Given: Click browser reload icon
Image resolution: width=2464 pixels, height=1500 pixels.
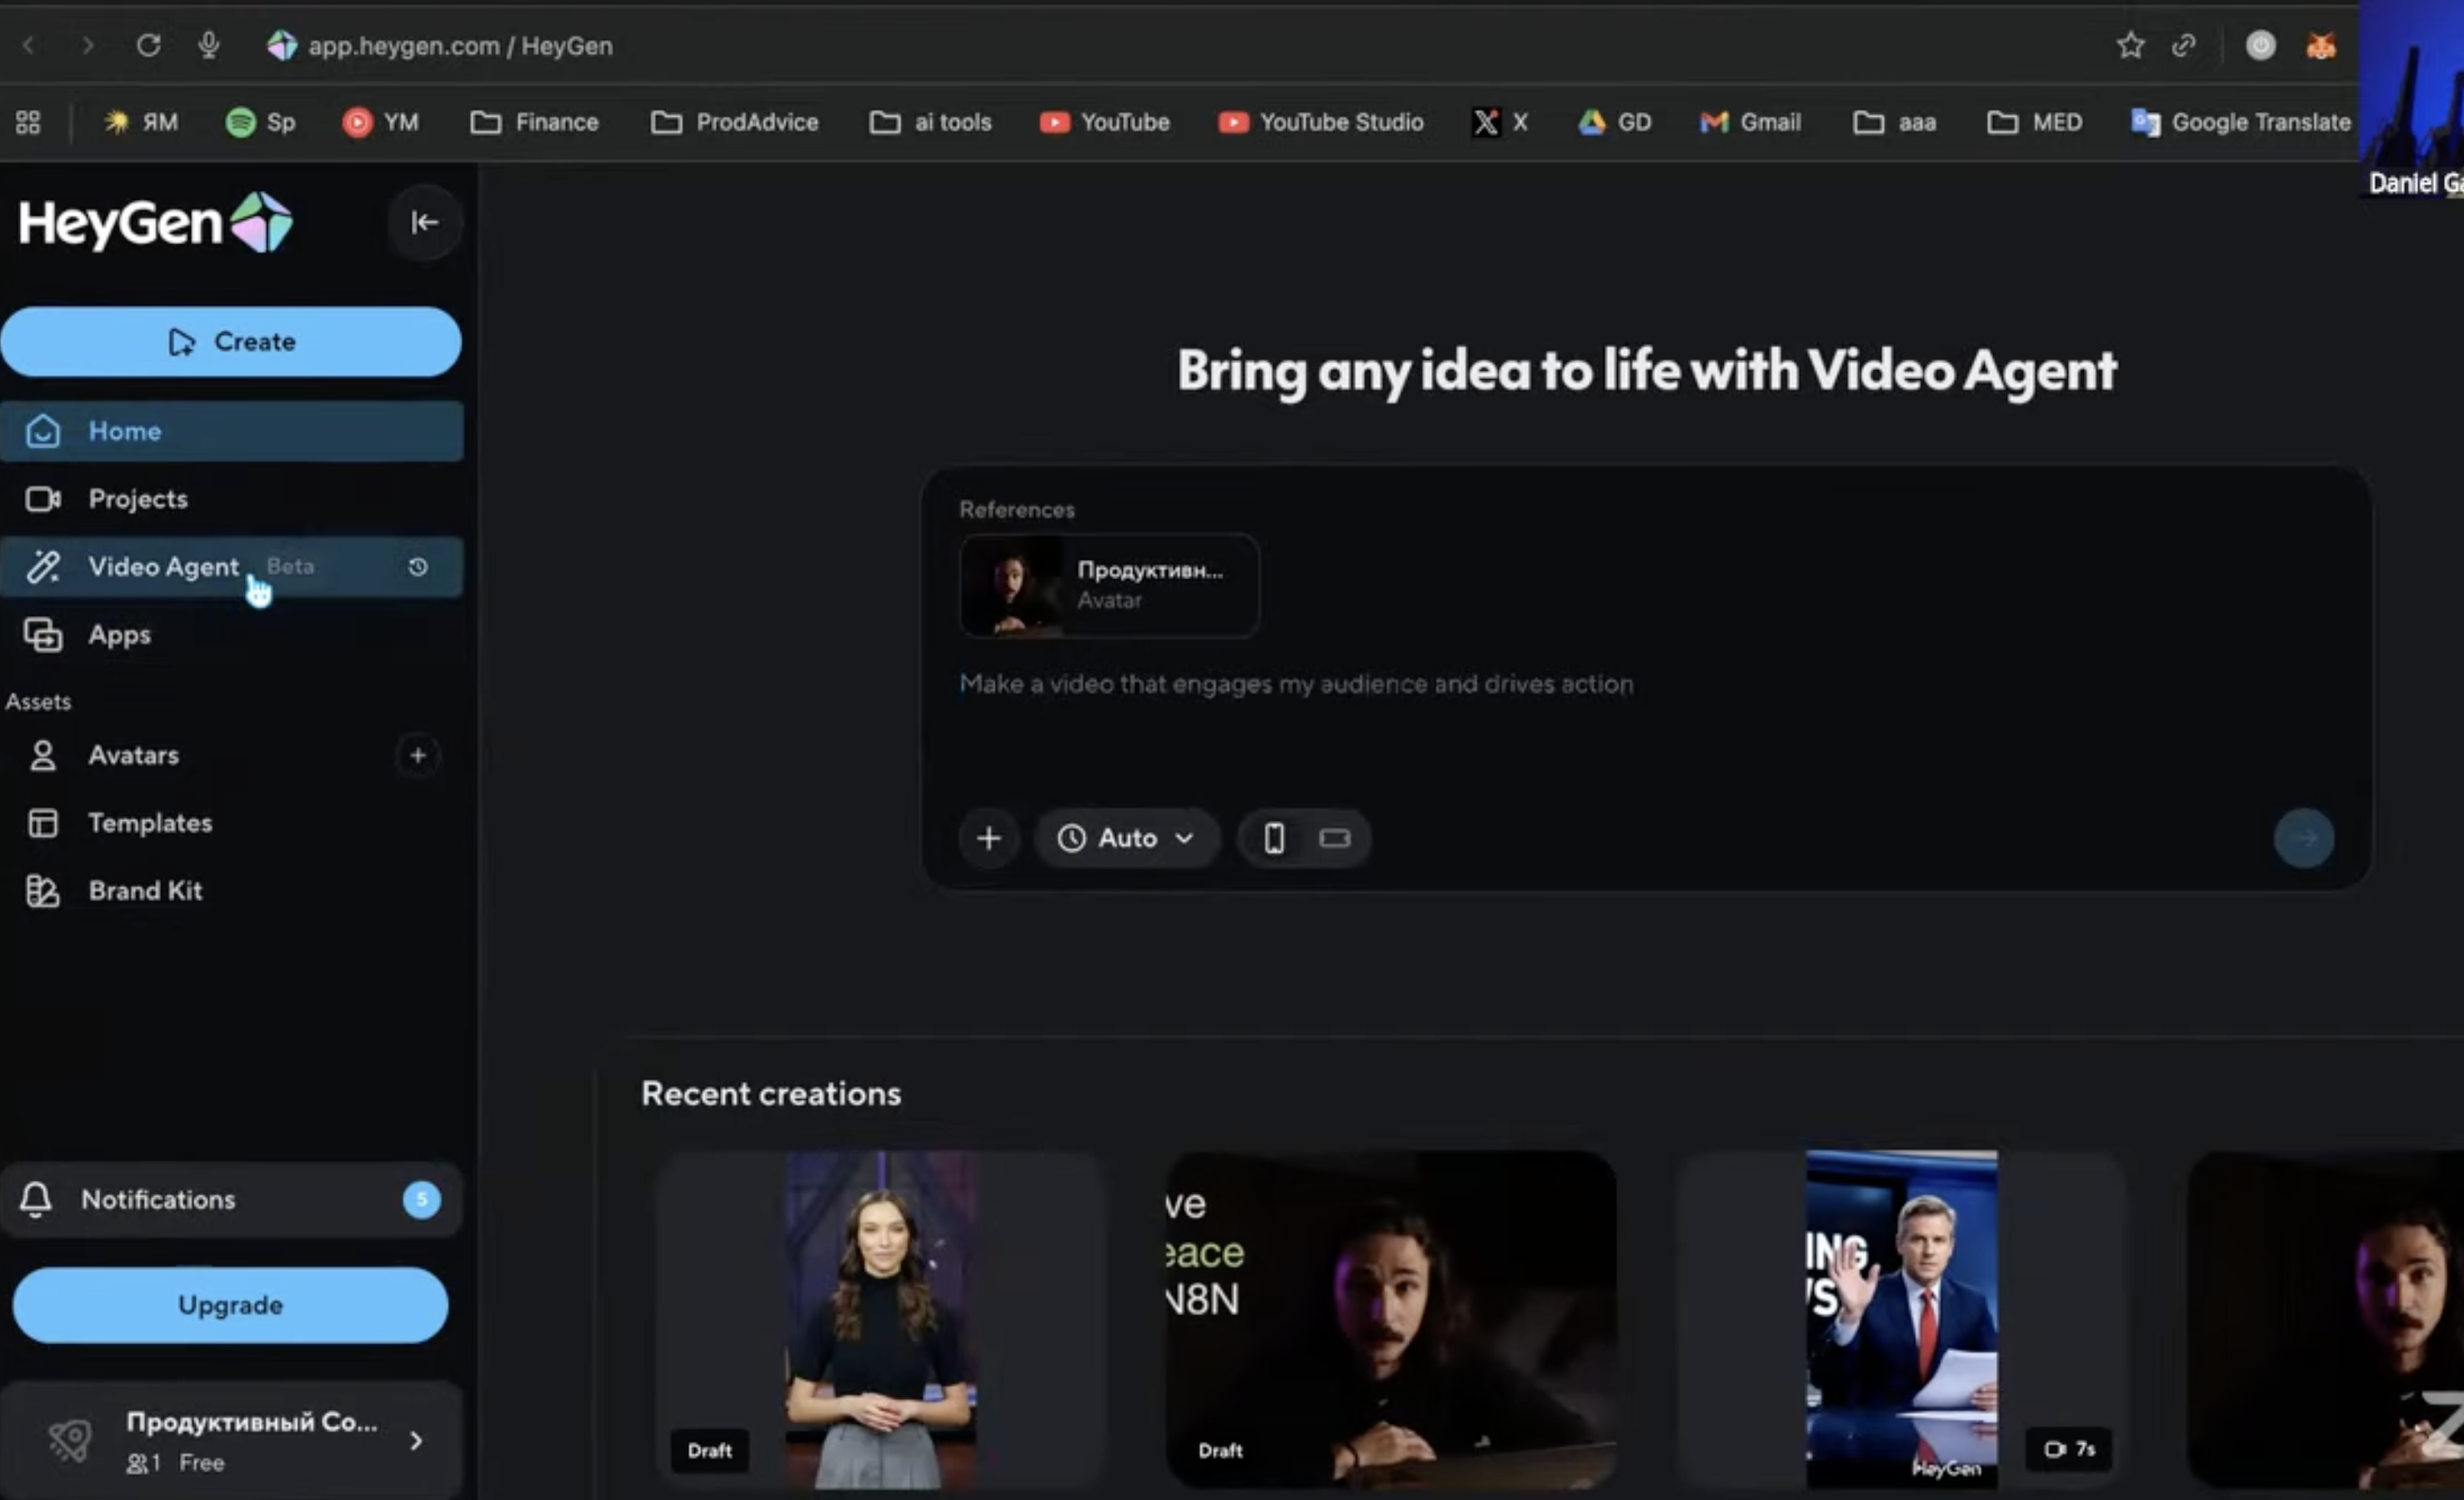Looking at the screenshot, I should [148, 45].
